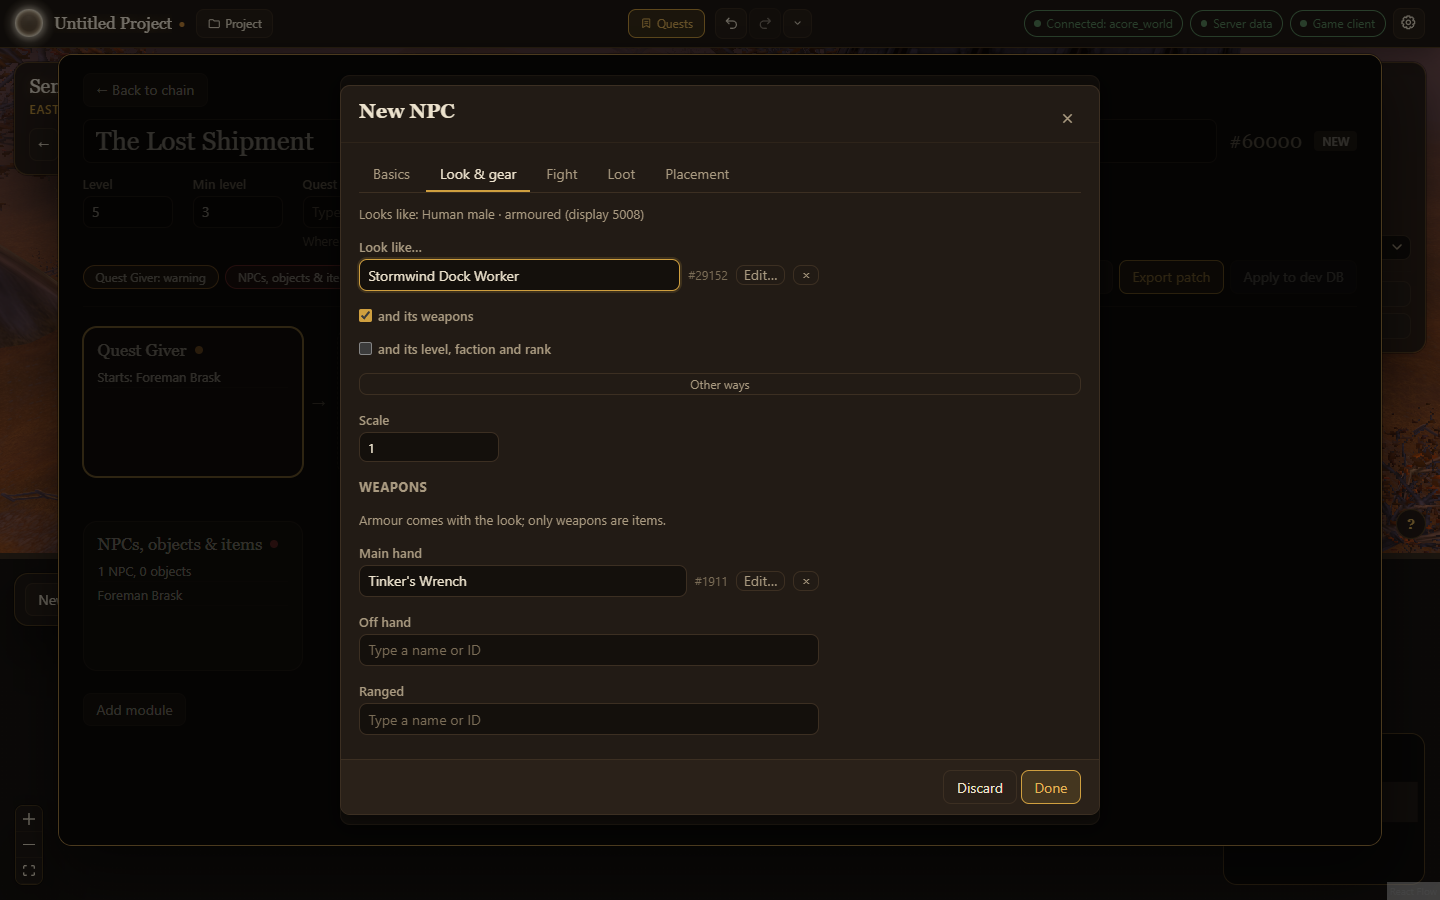This screenshot has height=900, width=1440.
Task: Zoom out on the canvas
Action: [29, 845]
